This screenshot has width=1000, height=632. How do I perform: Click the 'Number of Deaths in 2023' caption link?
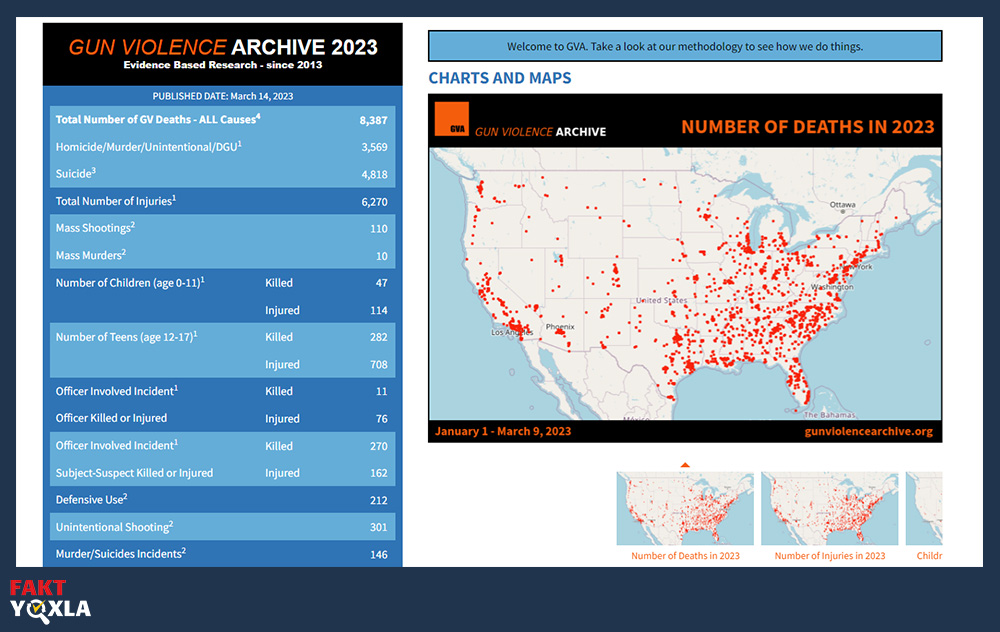(x=685, y=555)
